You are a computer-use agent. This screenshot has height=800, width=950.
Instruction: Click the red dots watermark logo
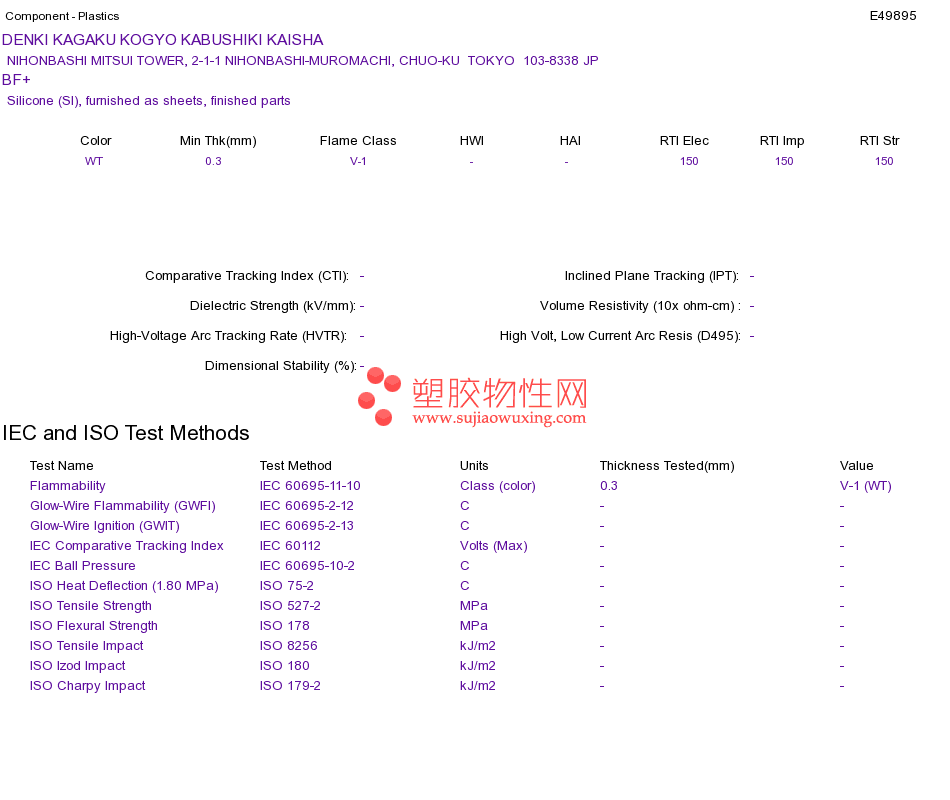(x=379, y=396)
